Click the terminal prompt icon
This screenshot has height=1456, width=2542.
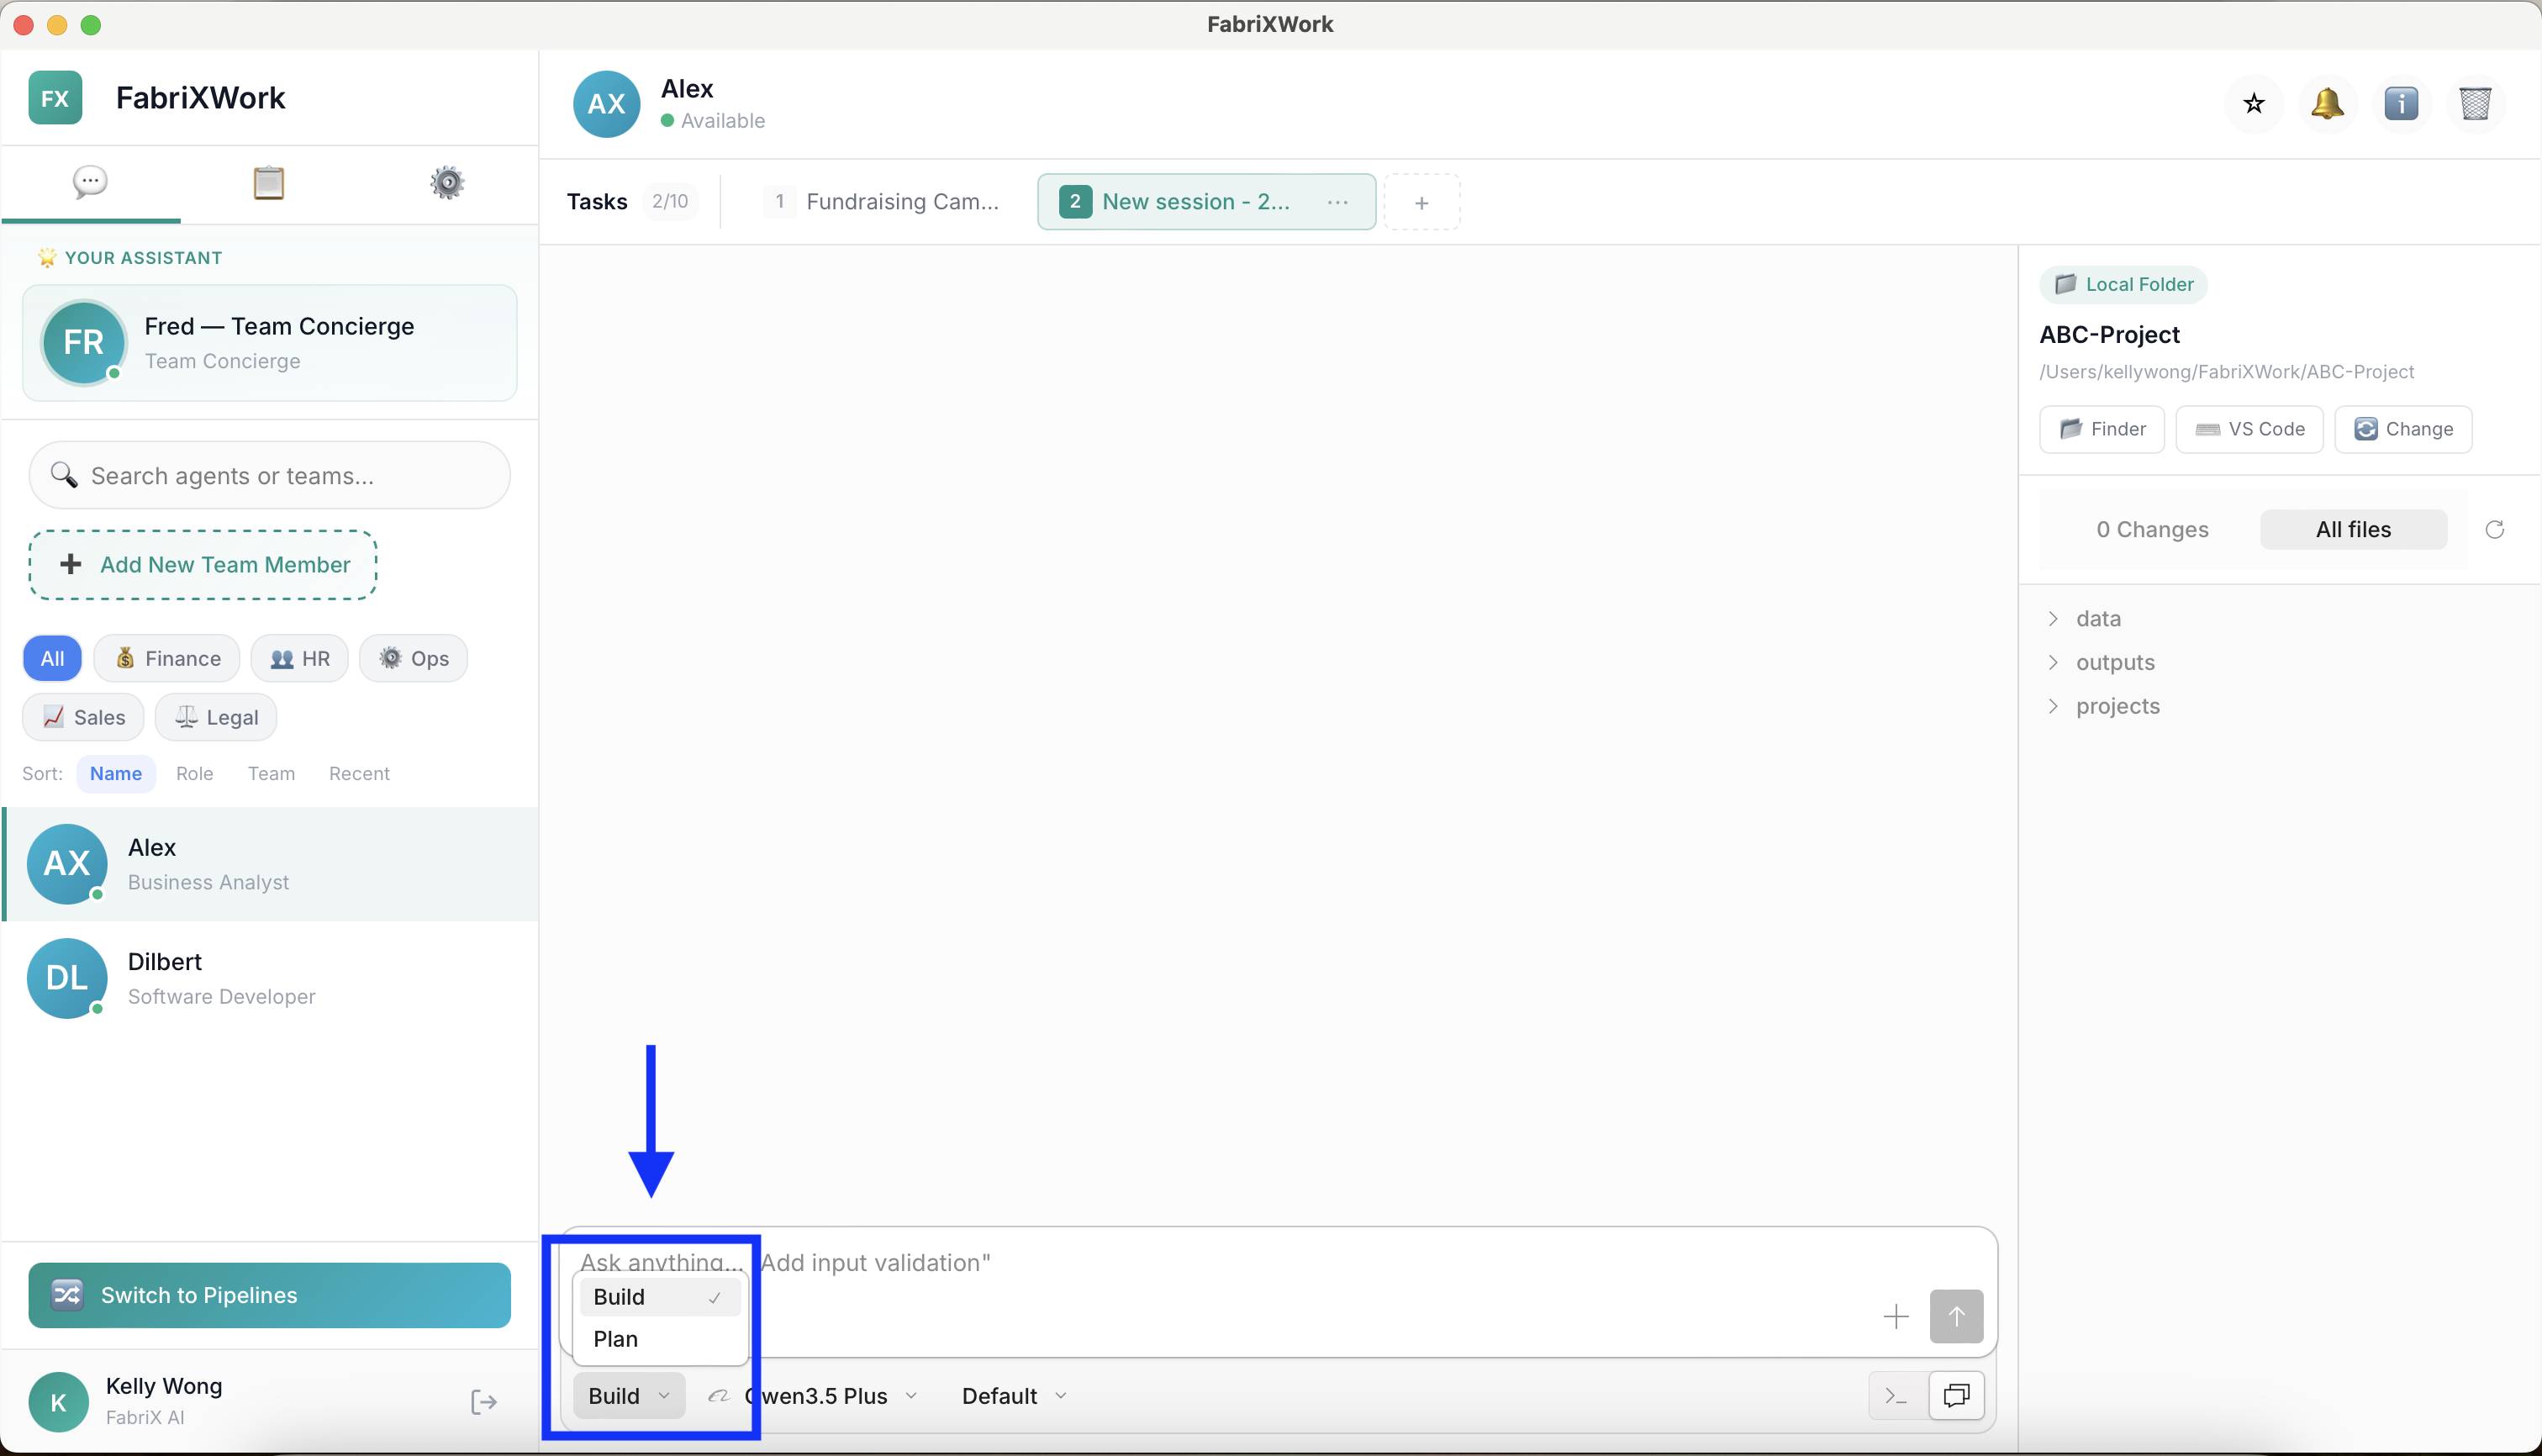coord(1896,1395)
